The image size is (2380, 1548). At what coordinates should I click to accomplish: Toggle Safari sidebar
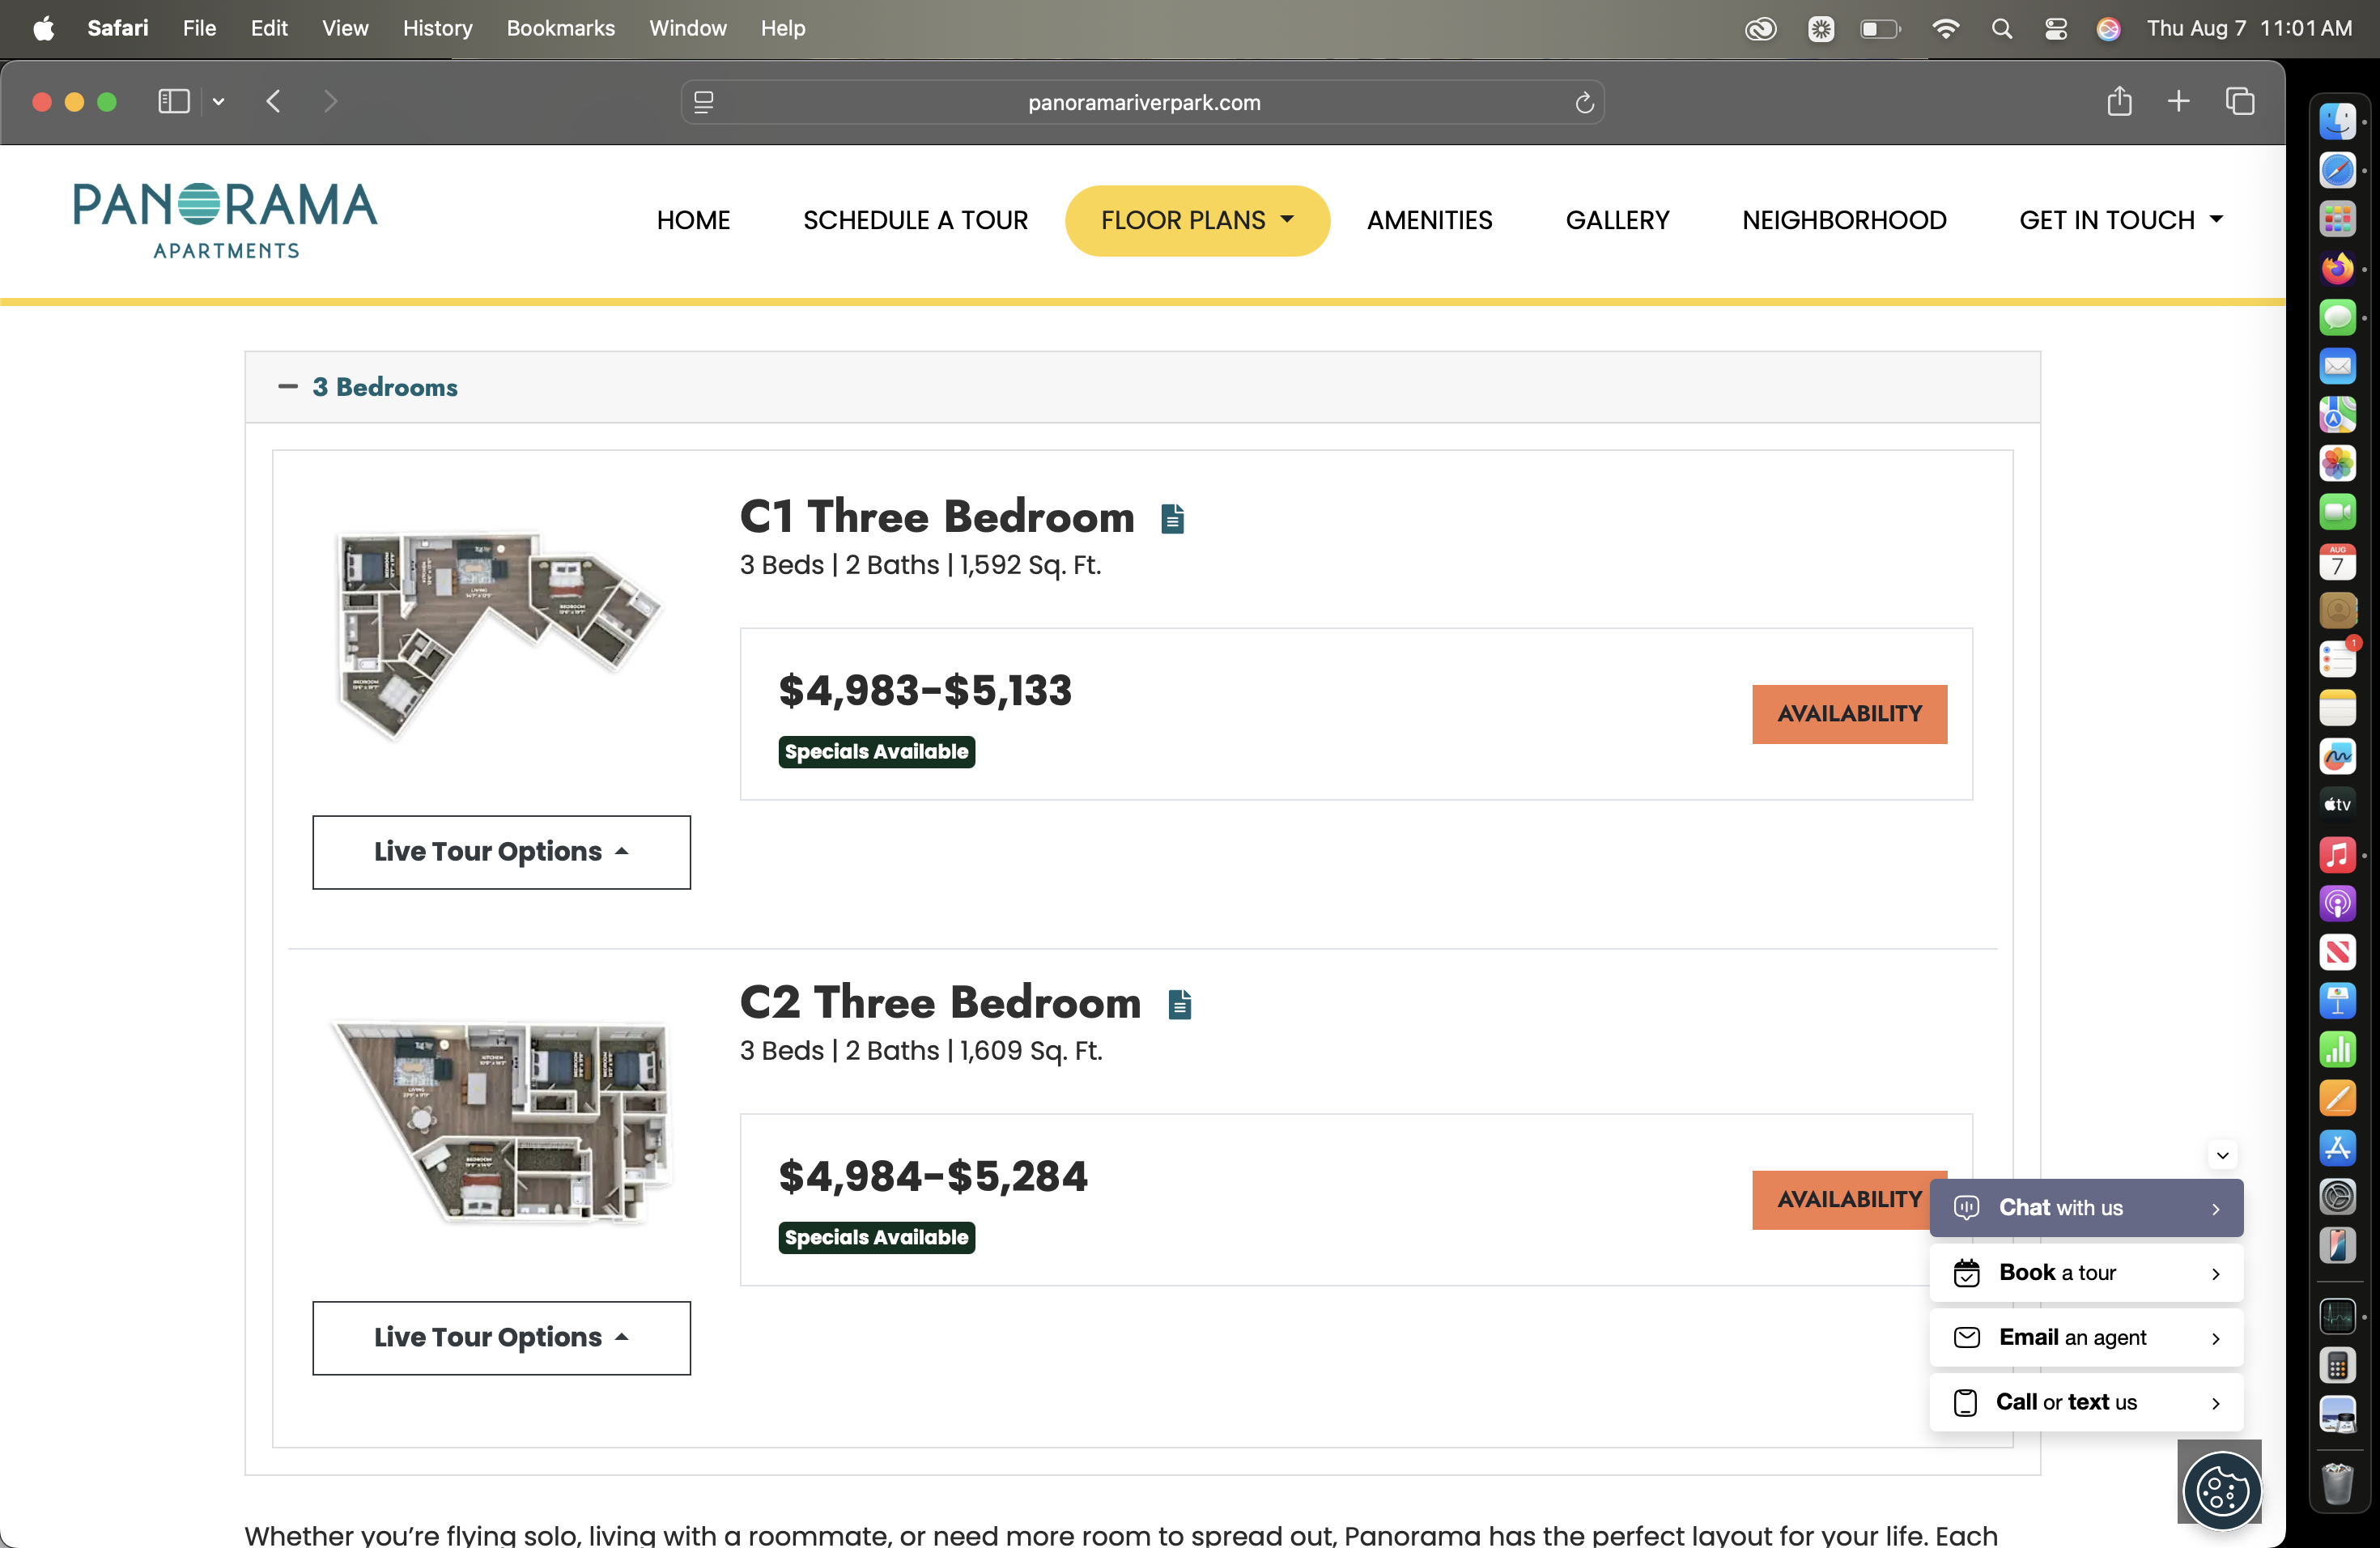coord(174,102)
